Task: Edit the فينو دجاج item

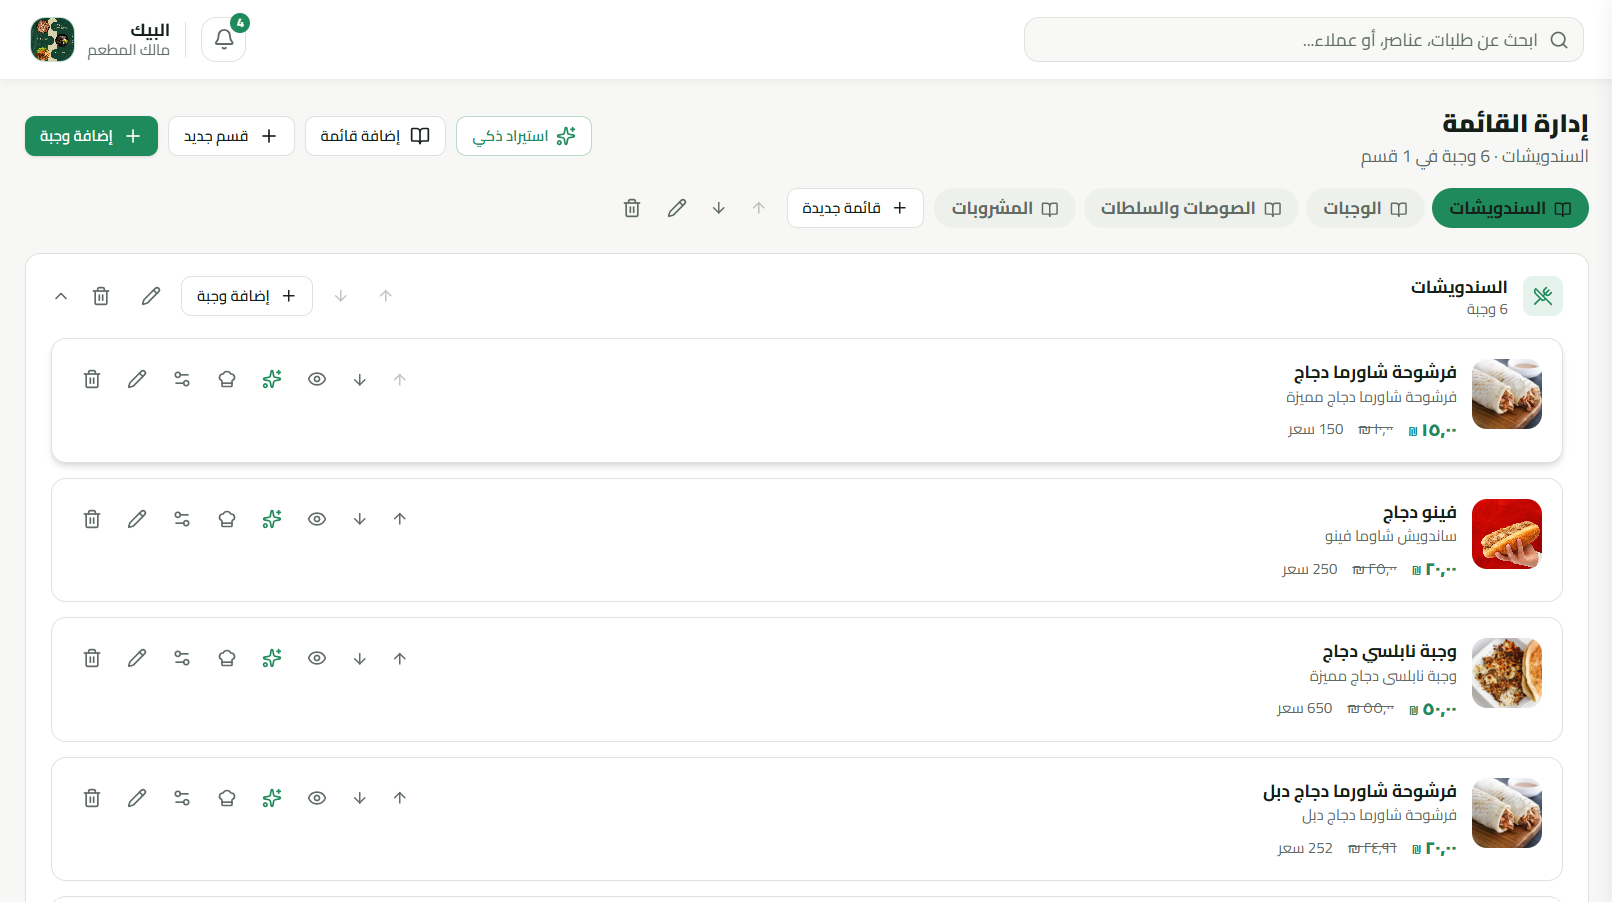Action: click(x=137, y=519)
